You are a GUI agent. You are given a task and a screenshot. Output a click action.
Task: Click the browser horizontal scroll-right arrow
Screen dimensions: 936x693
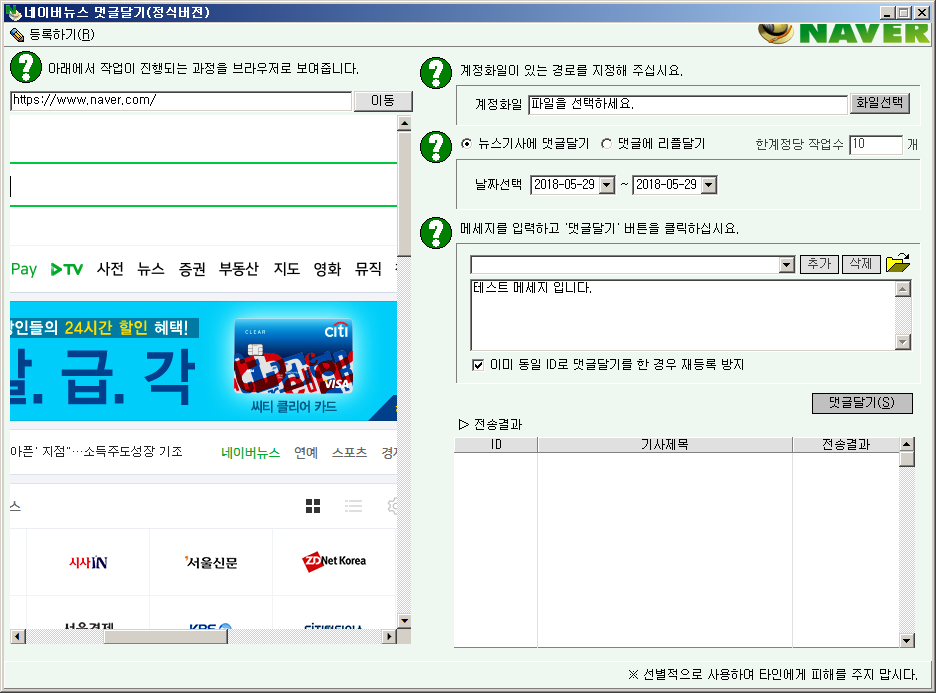point(389,636)
